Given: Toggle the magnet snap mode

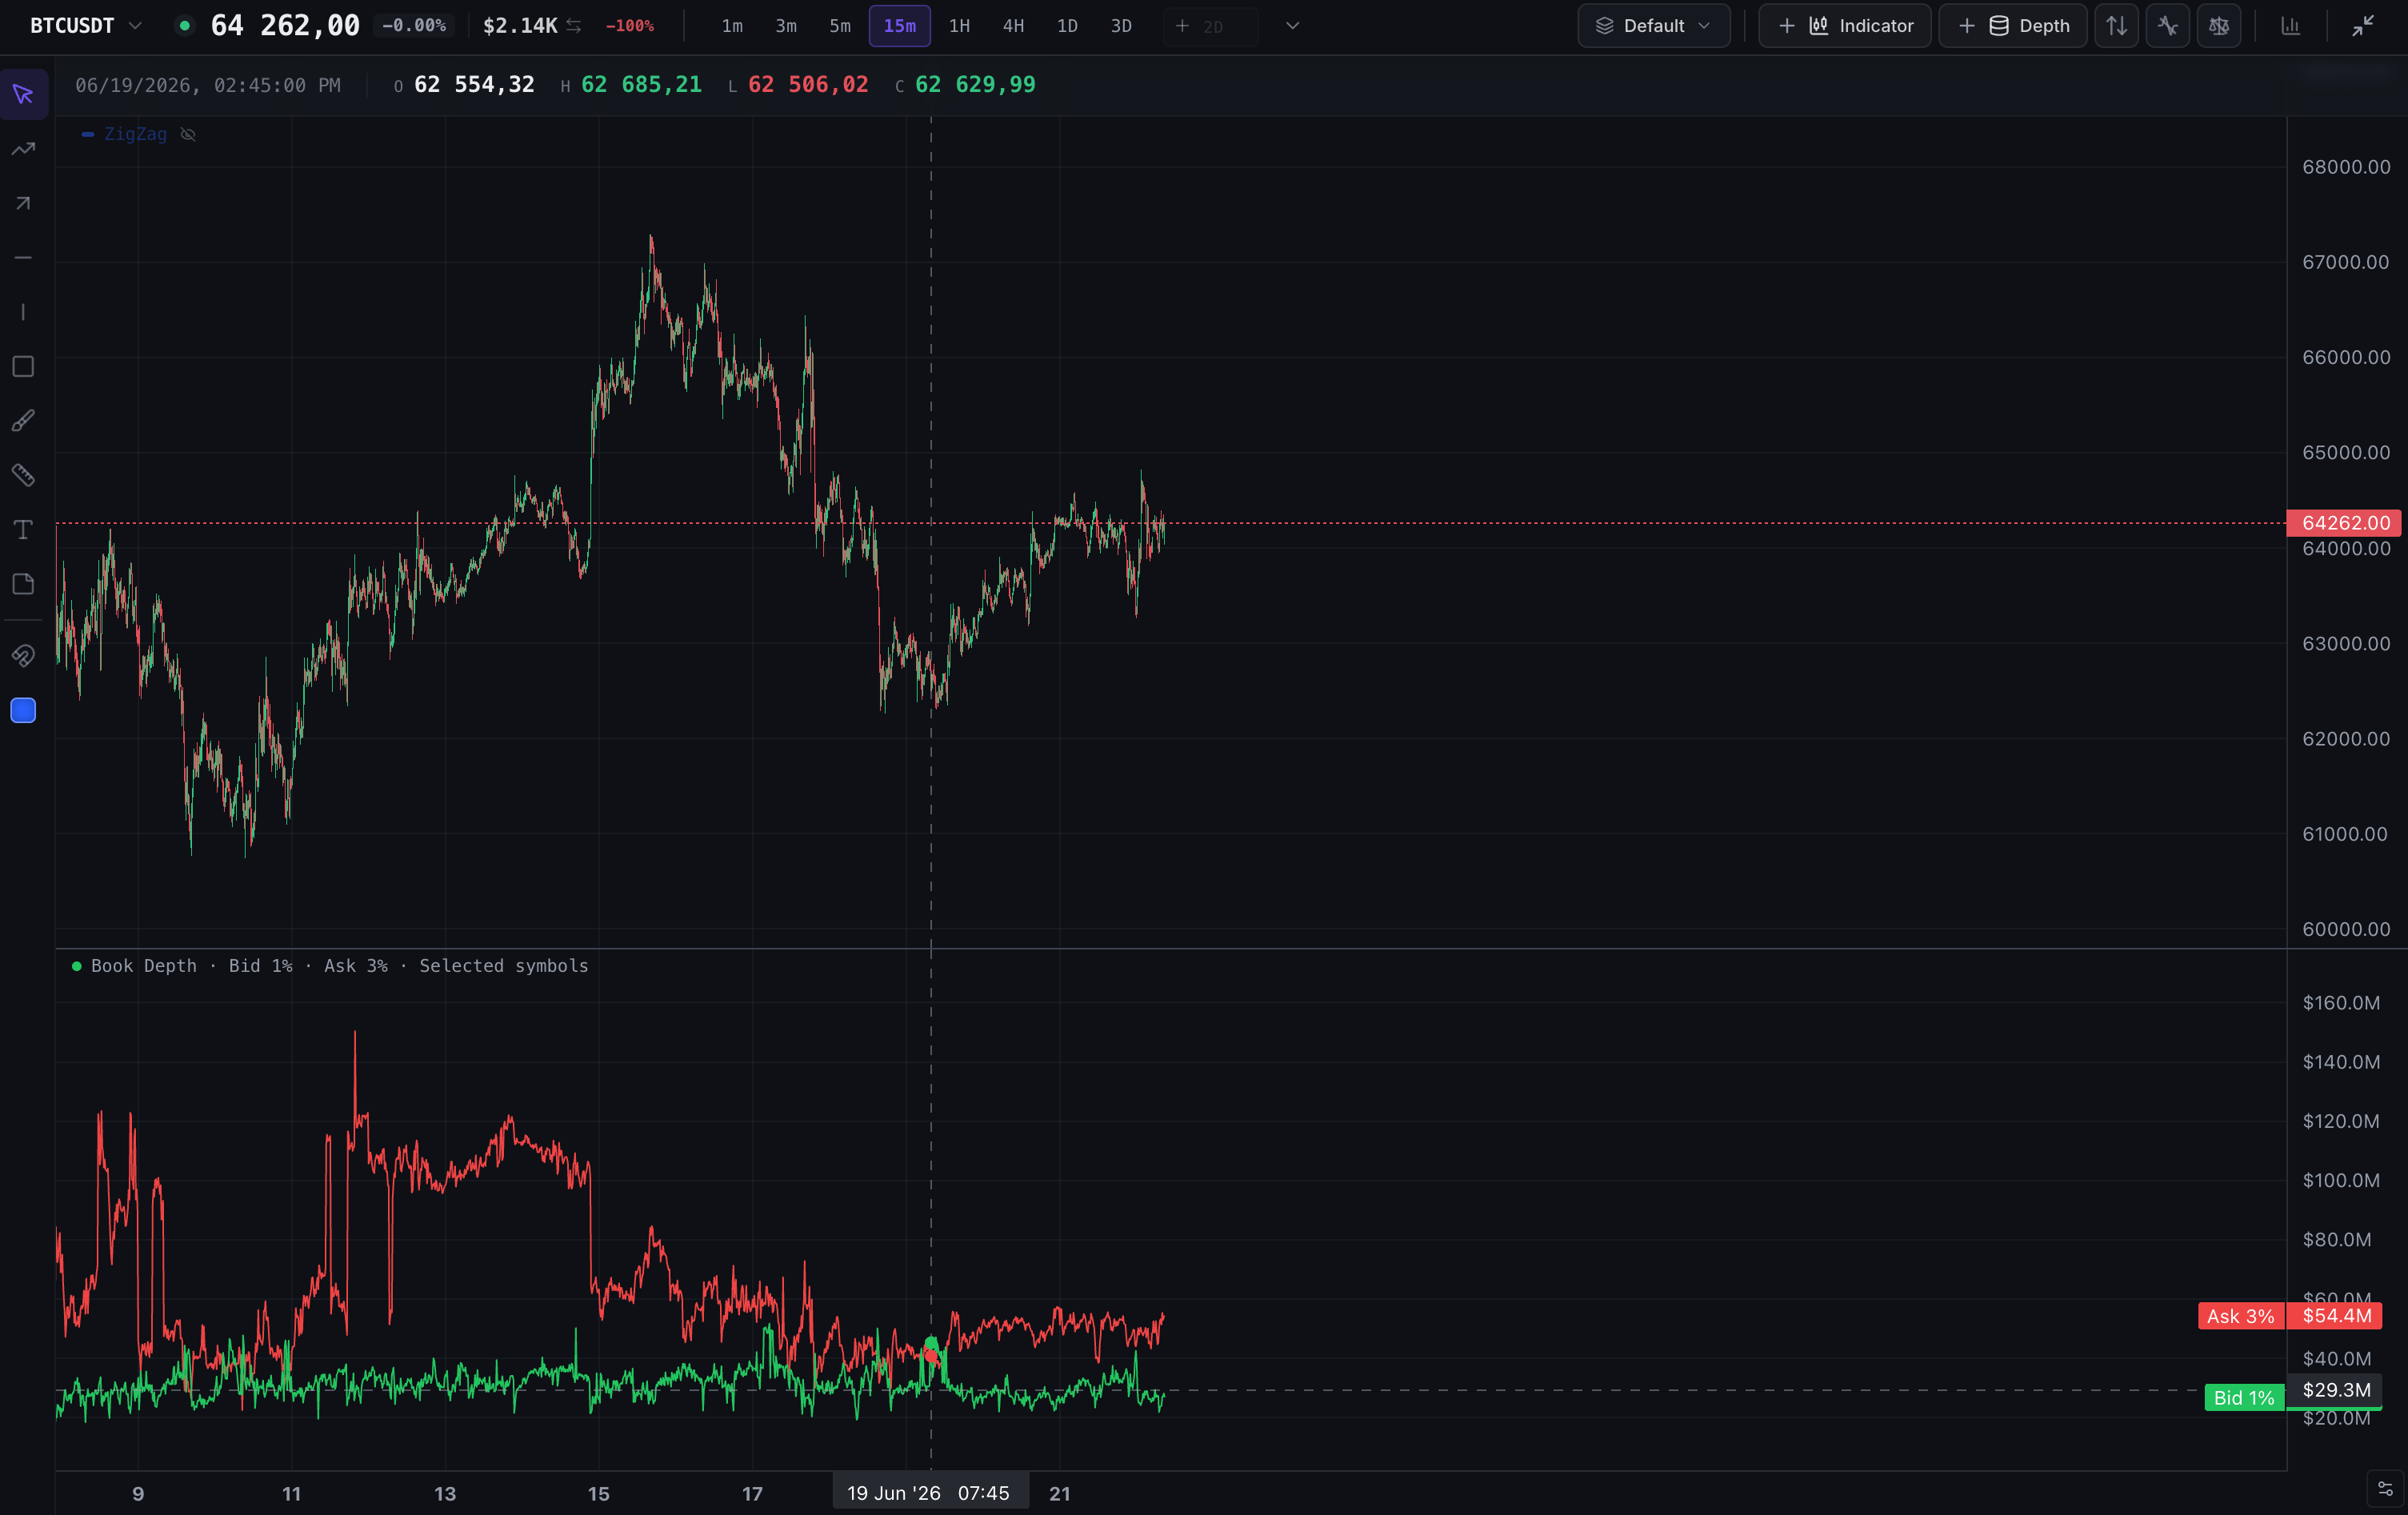Looking at the screenshot, I should [23, 656].
